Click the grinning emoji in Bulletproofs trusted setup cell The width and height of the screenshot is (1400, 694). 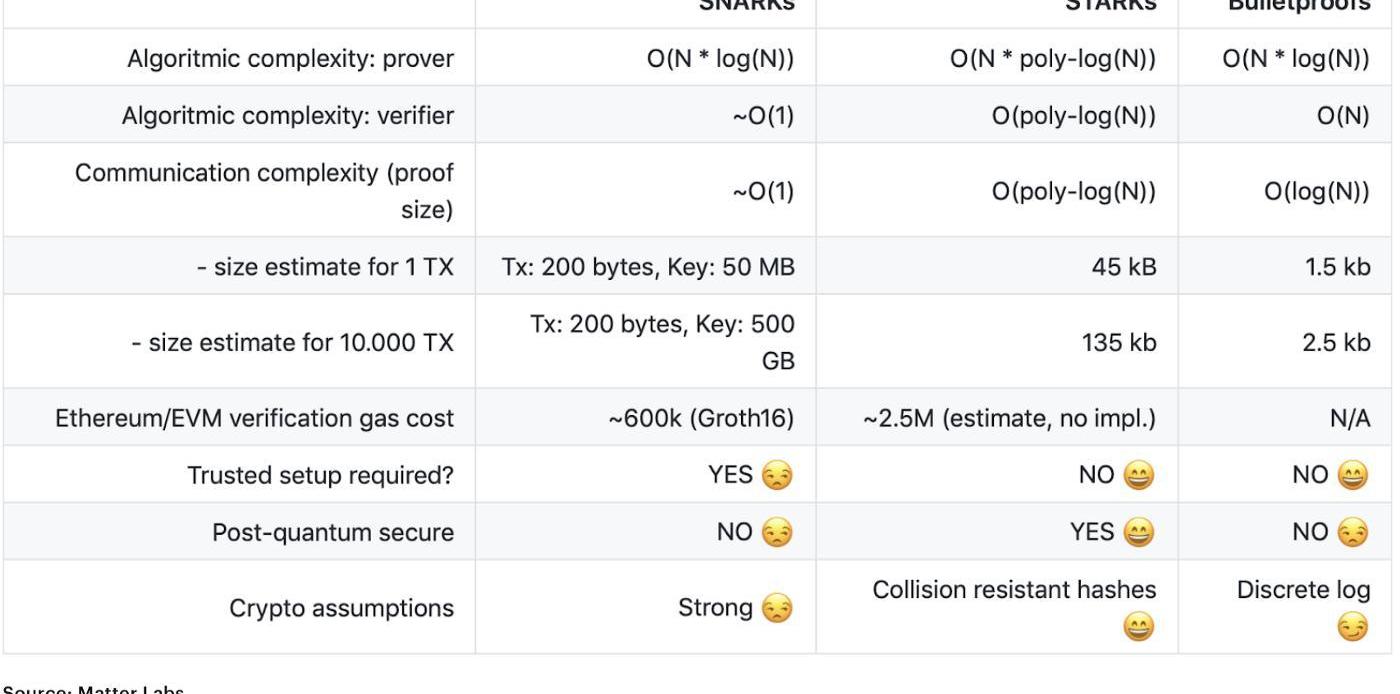click(1353, 476)
